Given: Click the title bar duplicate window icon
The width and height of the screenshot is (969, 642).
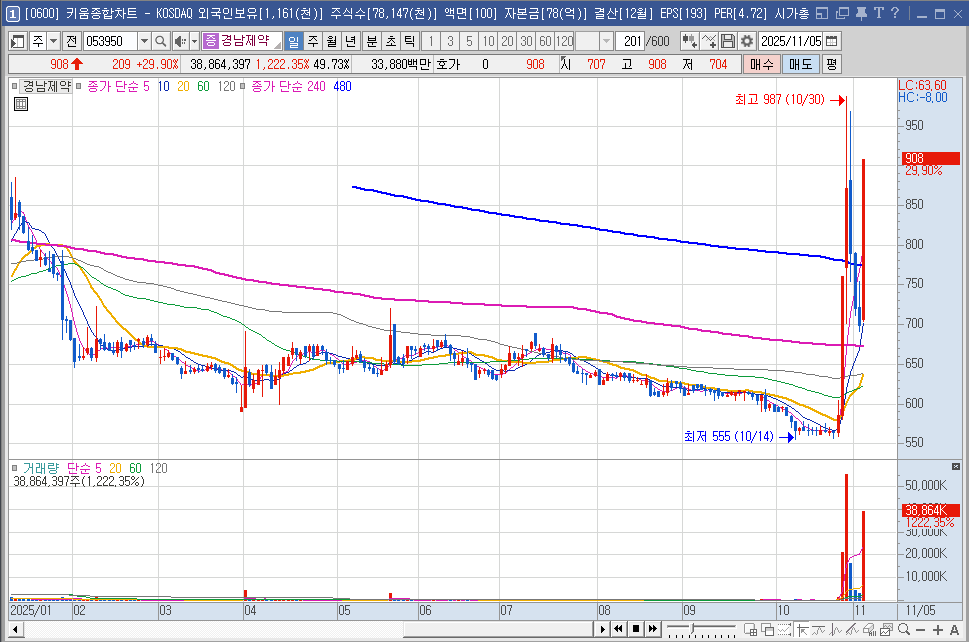Looking at the screenshot, I should (x=842, y=13).
